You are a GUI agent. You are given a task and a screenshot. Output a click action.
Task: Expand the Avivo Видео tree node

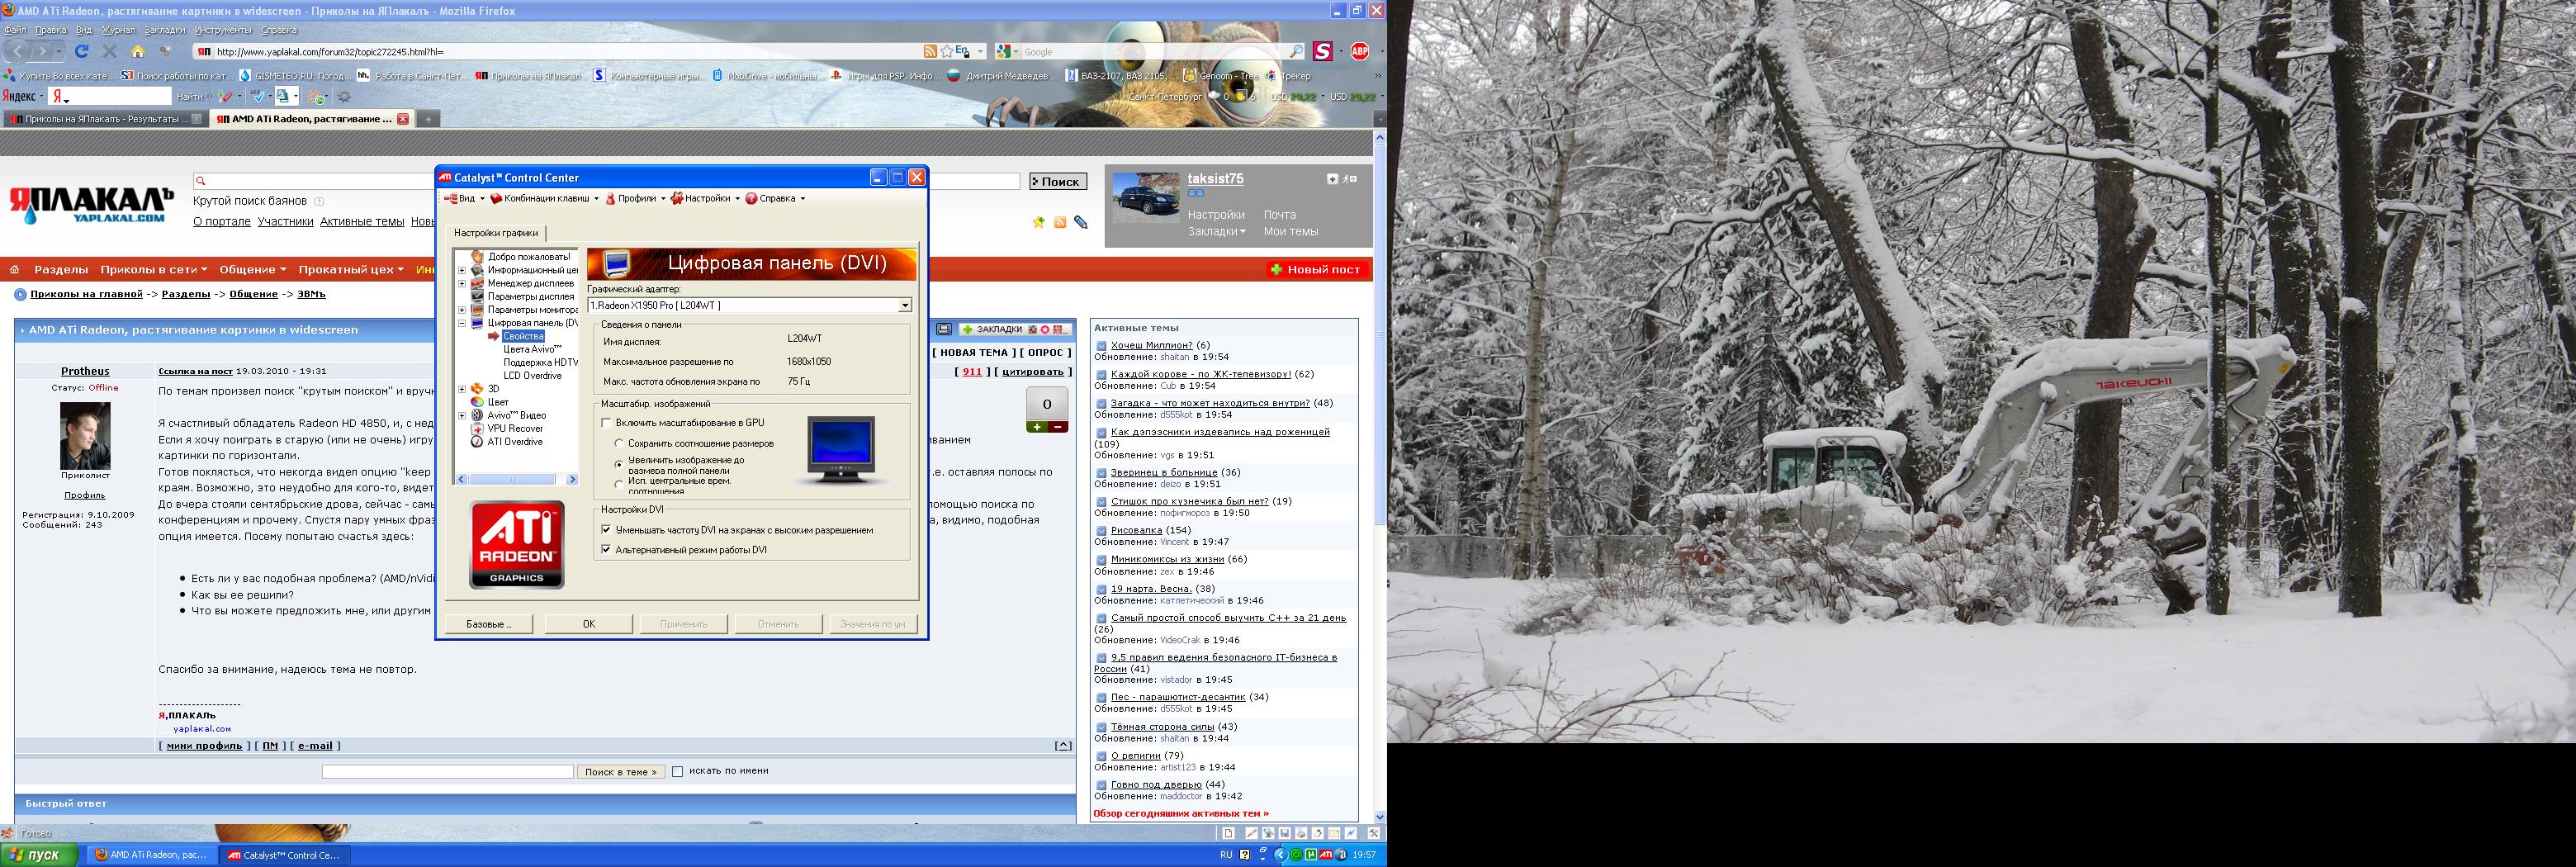pos(462,415)
